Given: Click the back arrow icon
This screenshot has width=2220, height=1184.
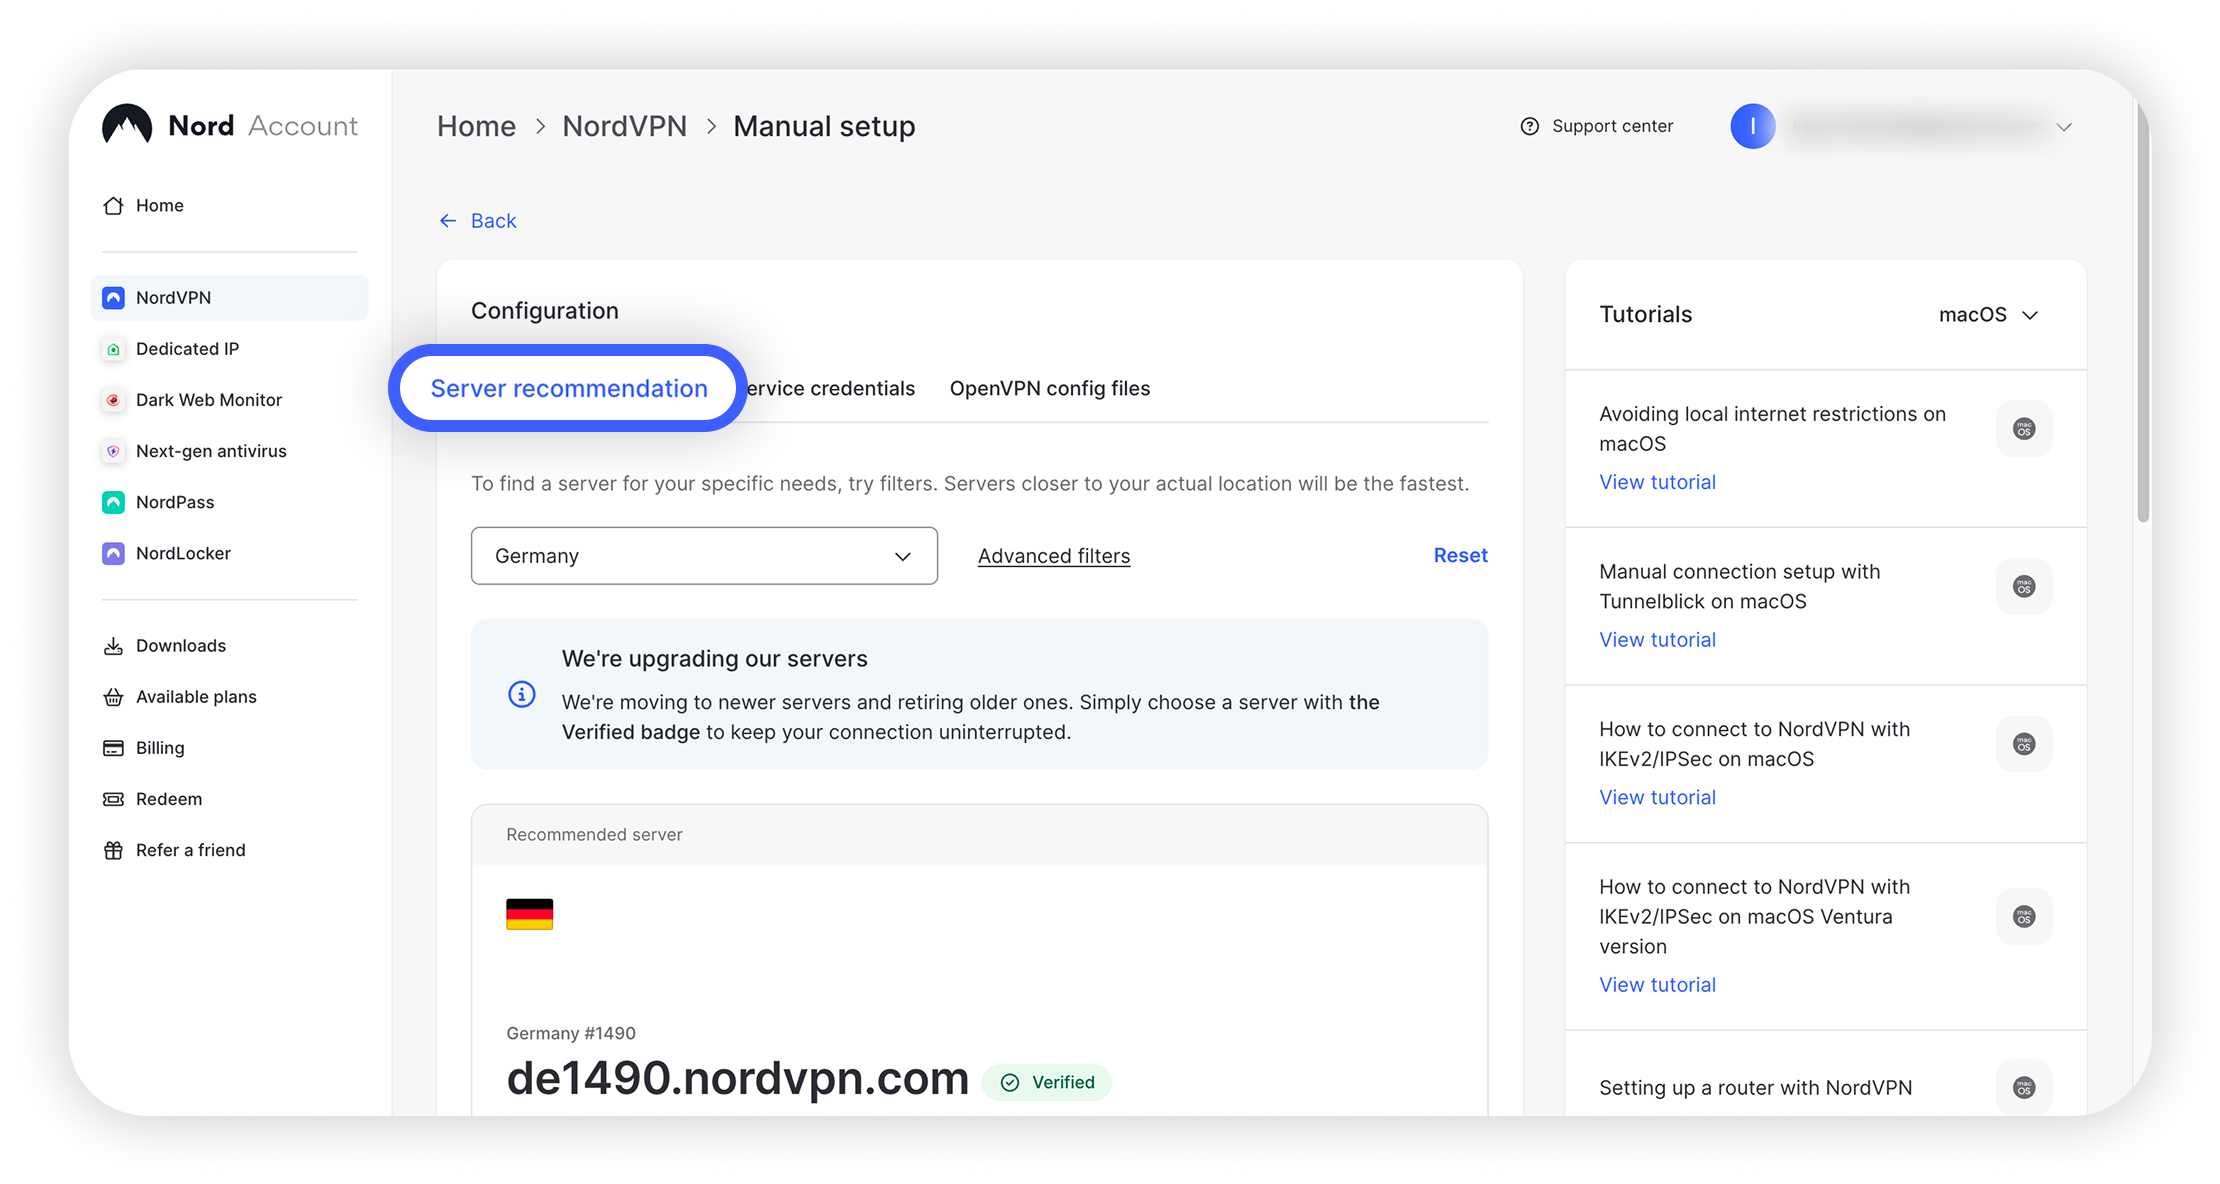Looking at the screenshot, I should [448, 220].
